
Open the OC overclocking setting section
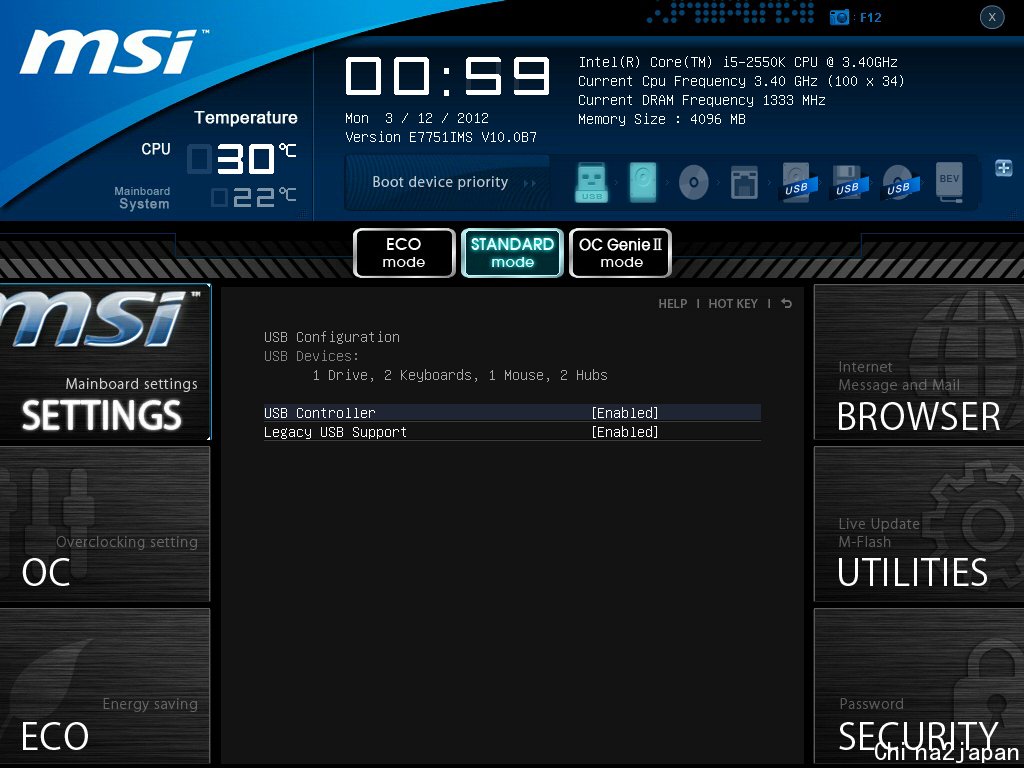(x=105, y=524)
